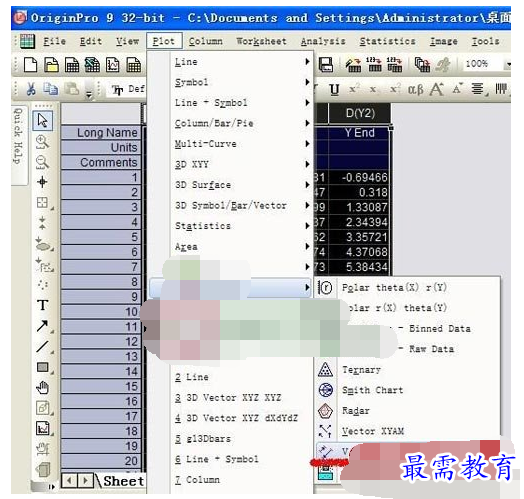Screen dimensions: 524x499
Task: Open the 100% zoom combo box
Action: pos(486,64)
